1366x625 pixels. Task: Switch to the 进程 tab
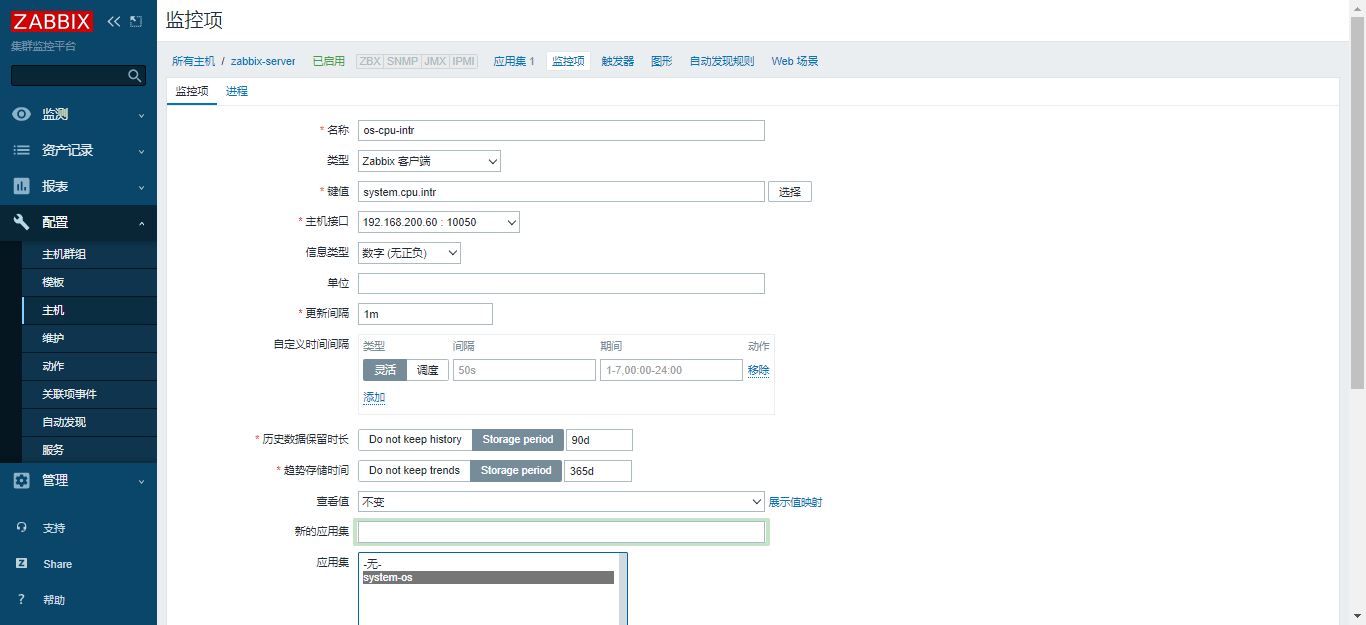click(237, 91)
